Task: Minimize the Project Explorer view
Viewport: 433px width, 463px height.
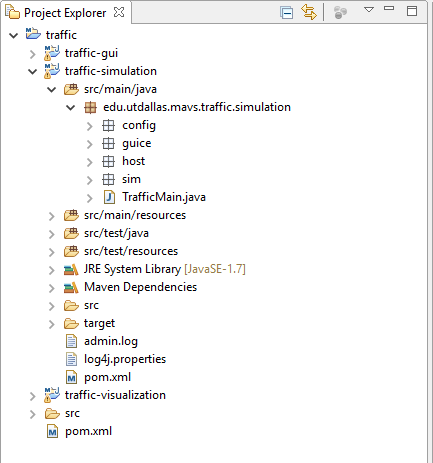Action: click(389, 8)
